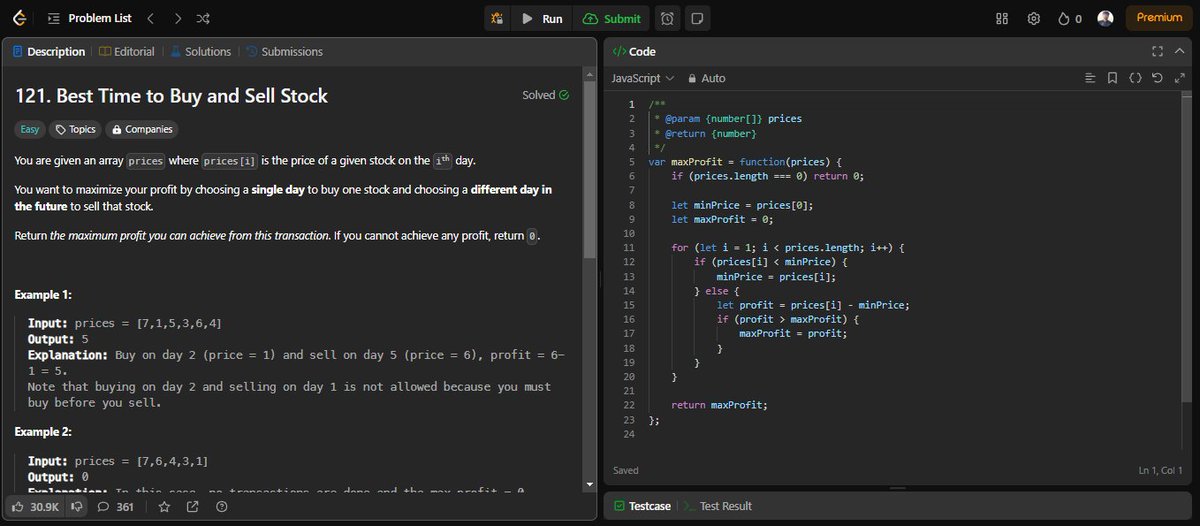Open the user profile avatar
The width and height of the screenshot is (1200, 526).
pyautogui.click(x=1105, y=18)
